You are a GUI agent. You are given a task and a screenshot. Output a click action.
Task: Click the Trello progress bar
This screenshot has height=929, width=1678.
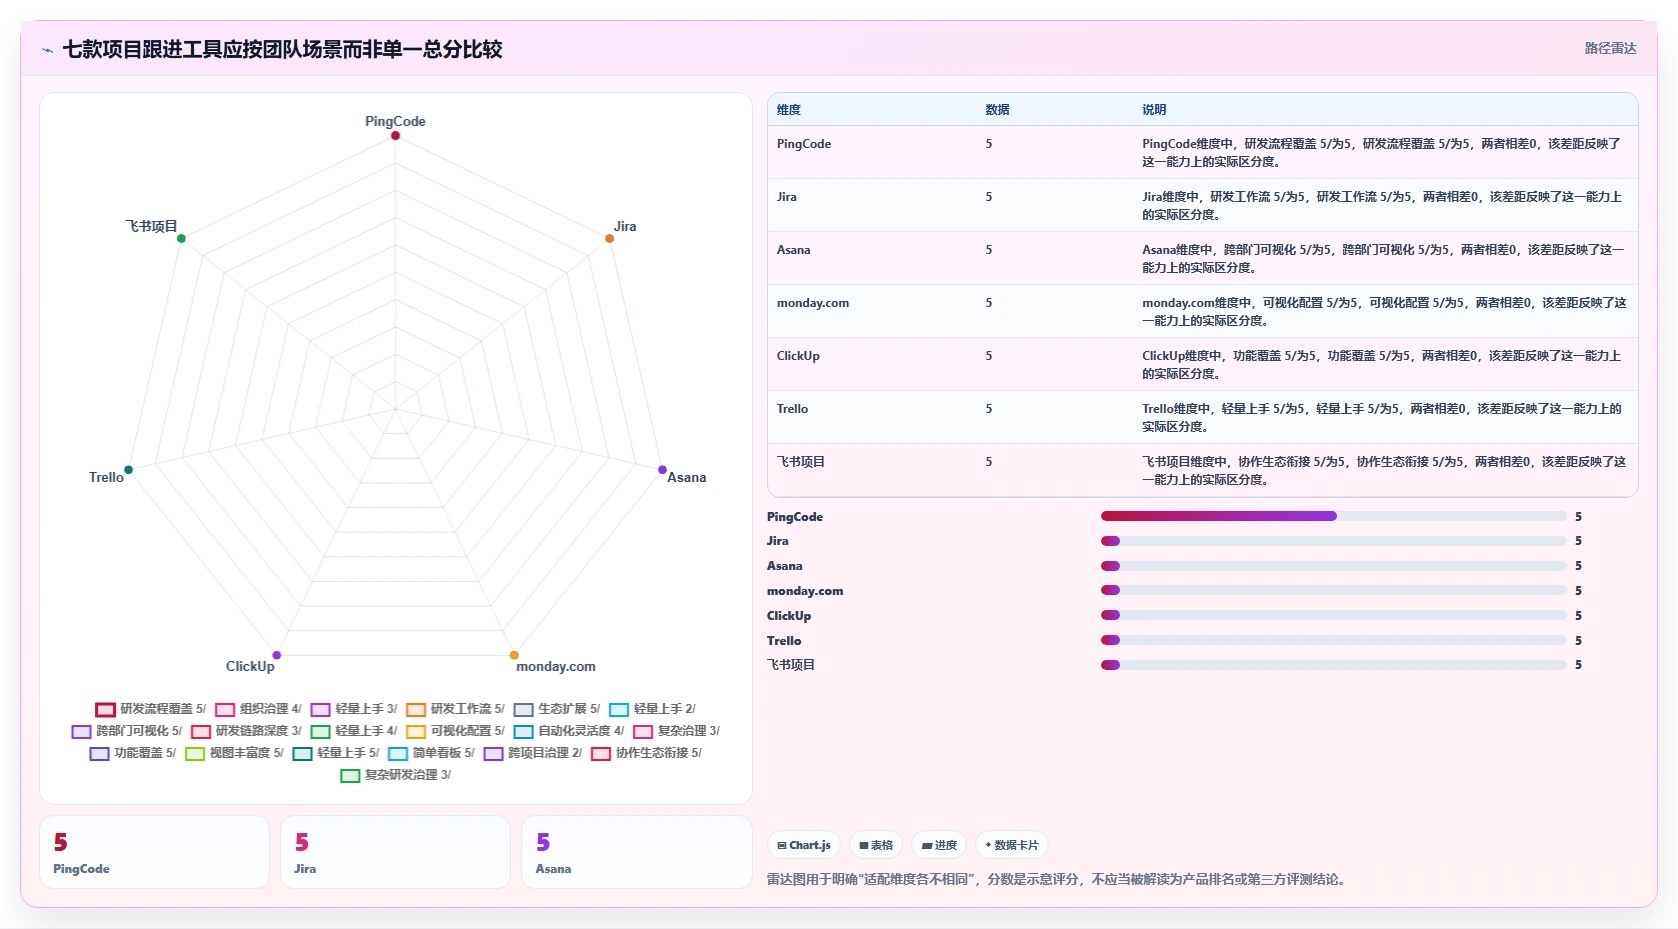point(1333,640)
